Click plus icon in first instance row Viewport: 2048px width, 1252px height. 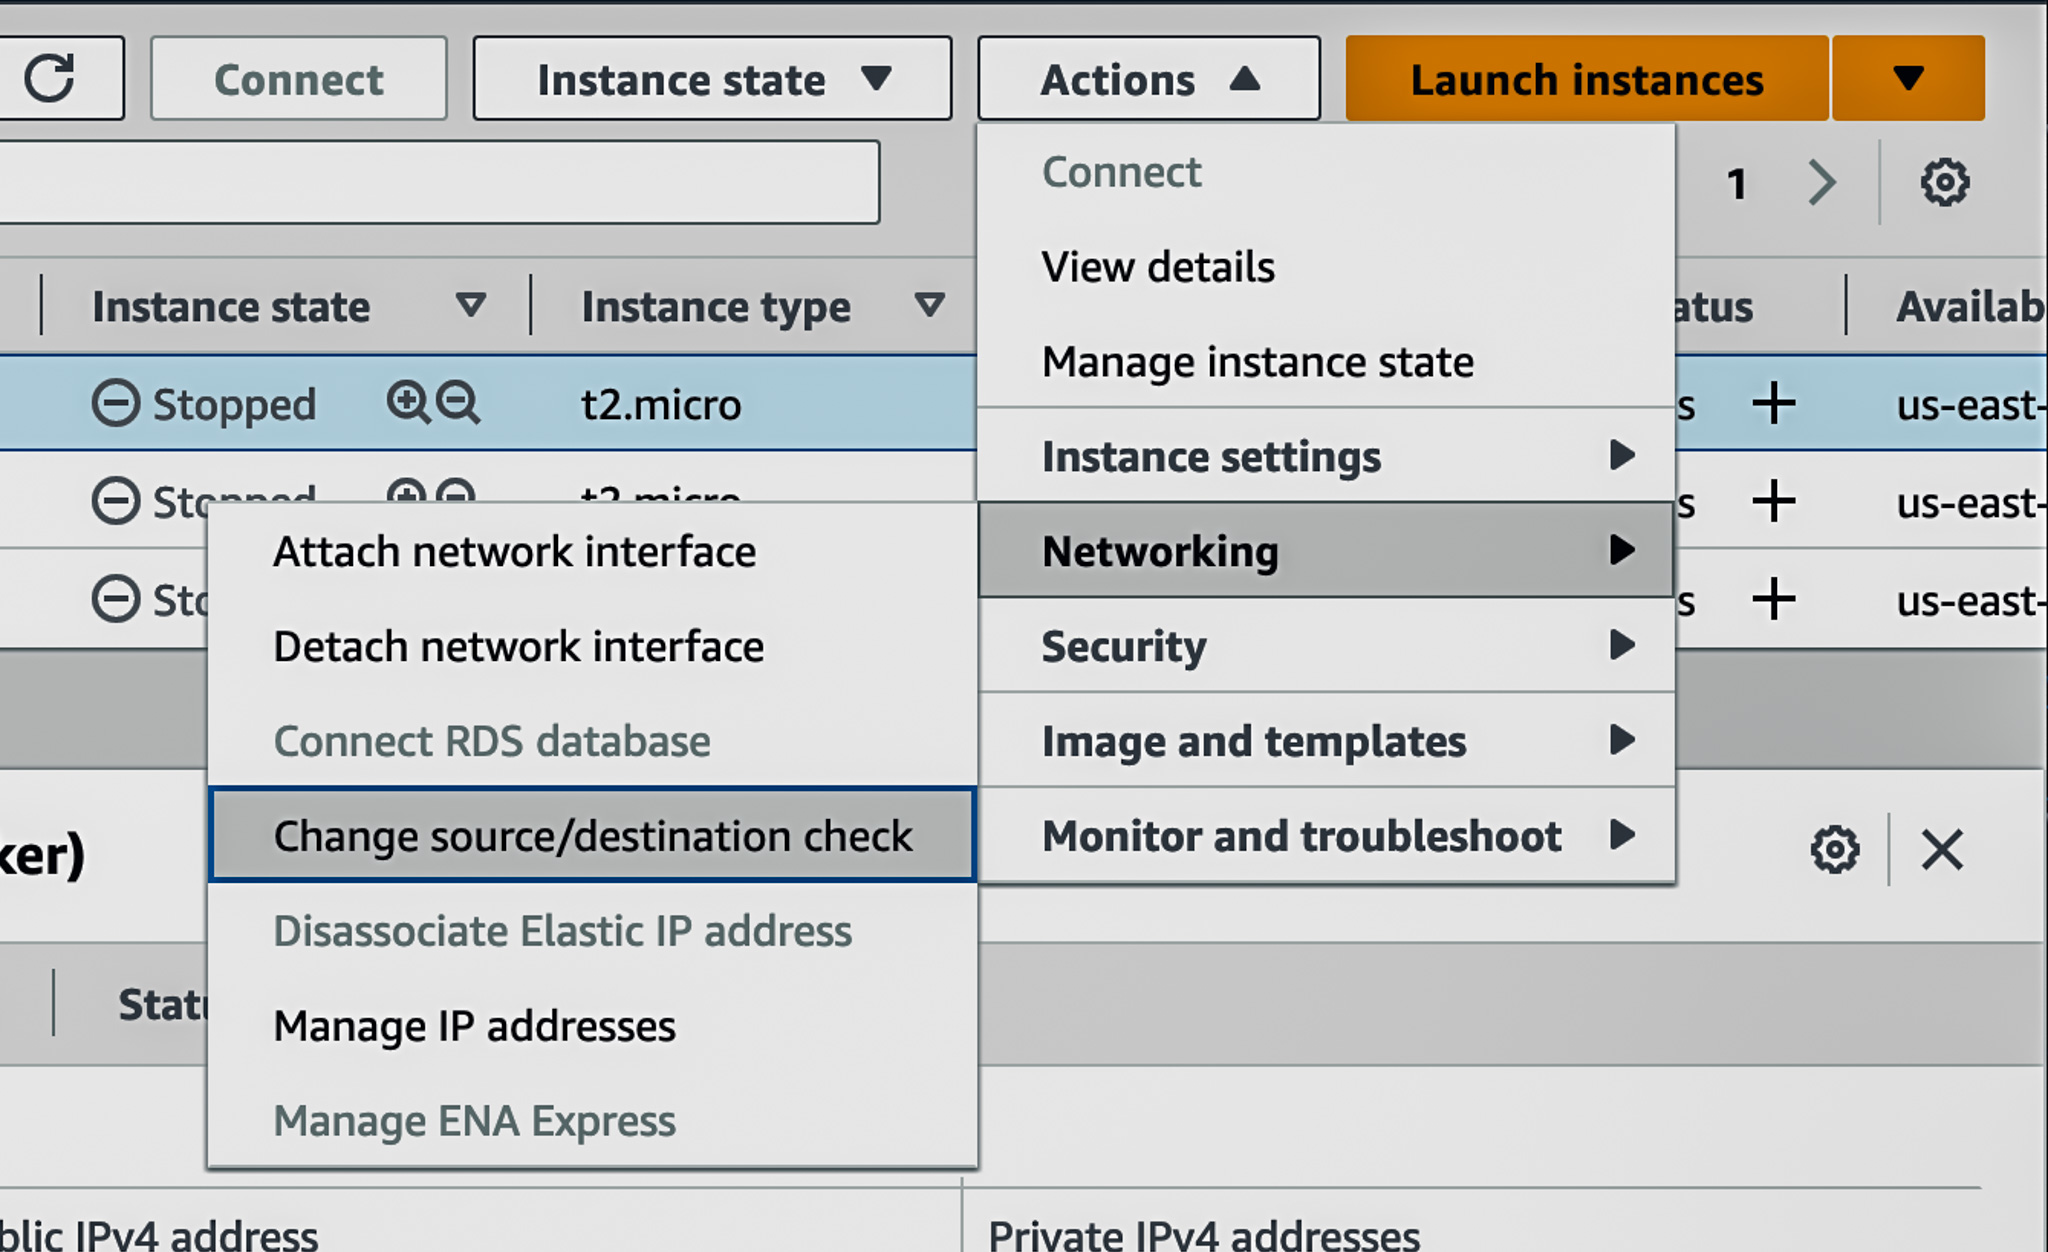click(1774, 404)
